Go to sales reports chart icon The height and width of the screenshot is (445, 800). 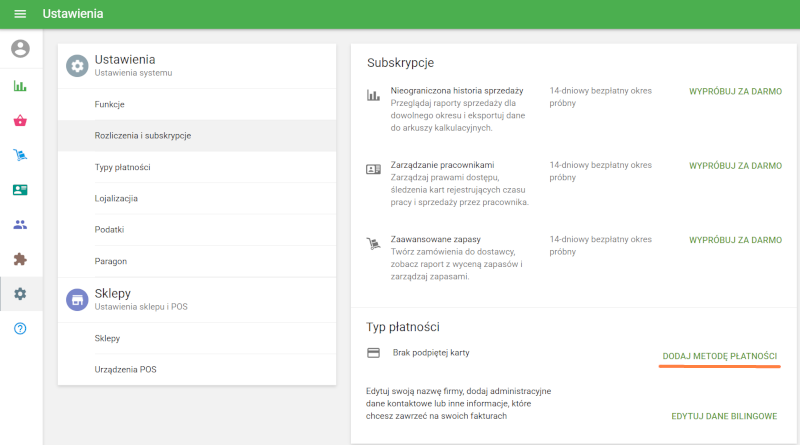[x=20, y=86]
